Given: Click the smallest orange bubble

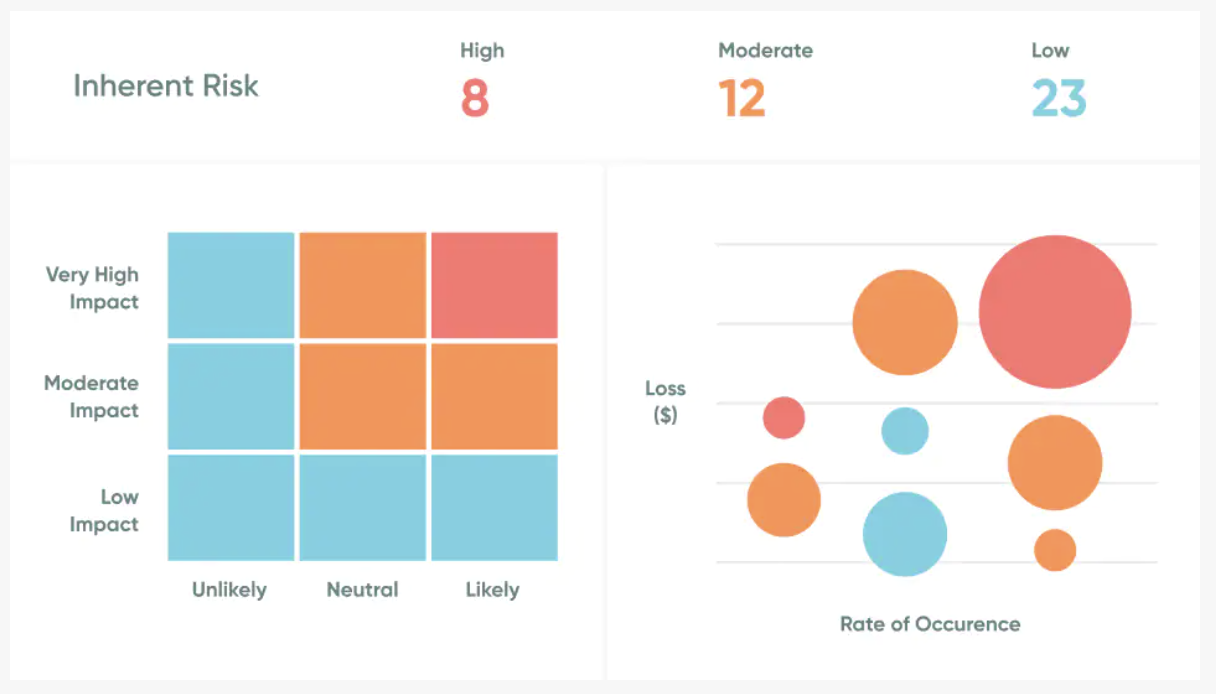Looking at the screenshot, I should tap(1055, 550).
